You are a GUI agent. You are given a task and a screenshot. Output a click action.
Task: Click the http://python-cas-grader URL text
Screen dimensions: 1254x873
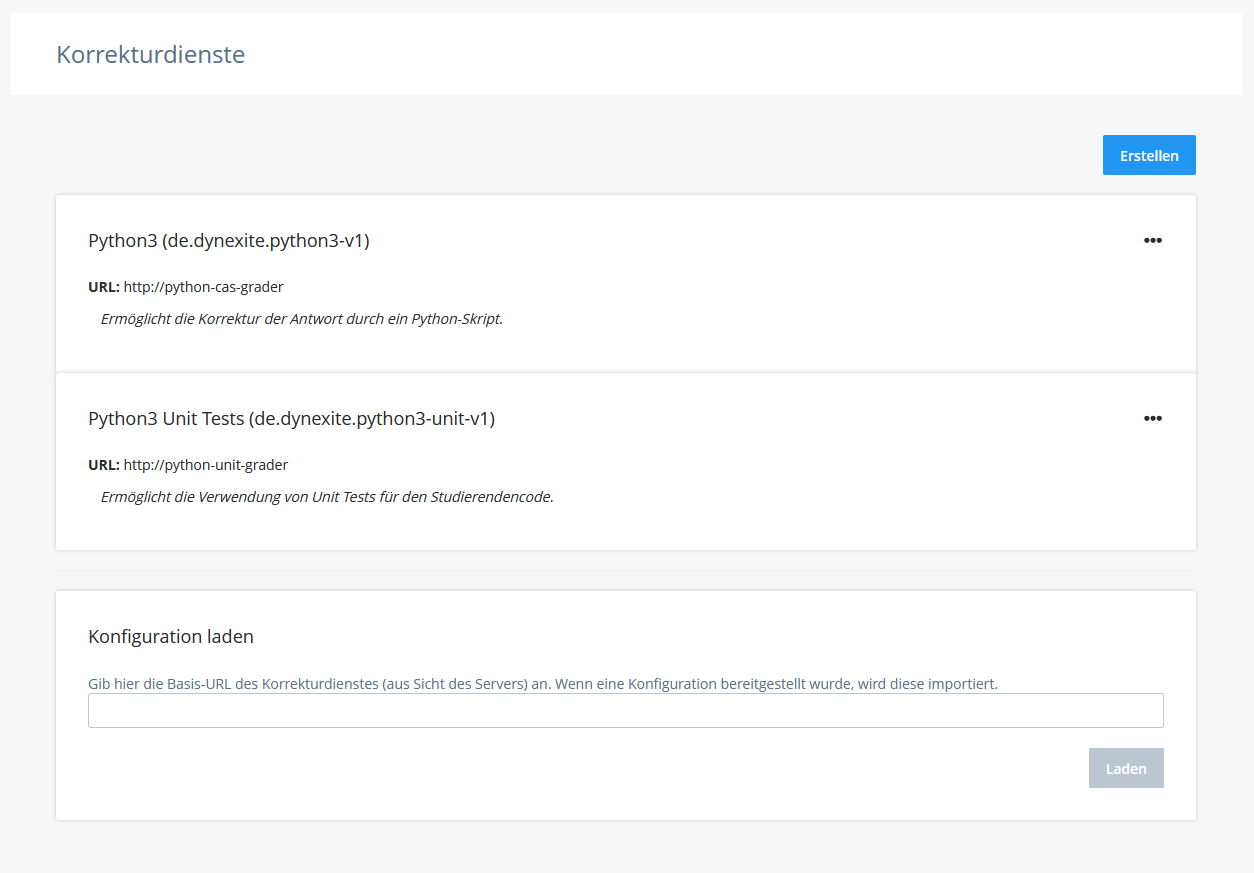click(x=204, y=287)
